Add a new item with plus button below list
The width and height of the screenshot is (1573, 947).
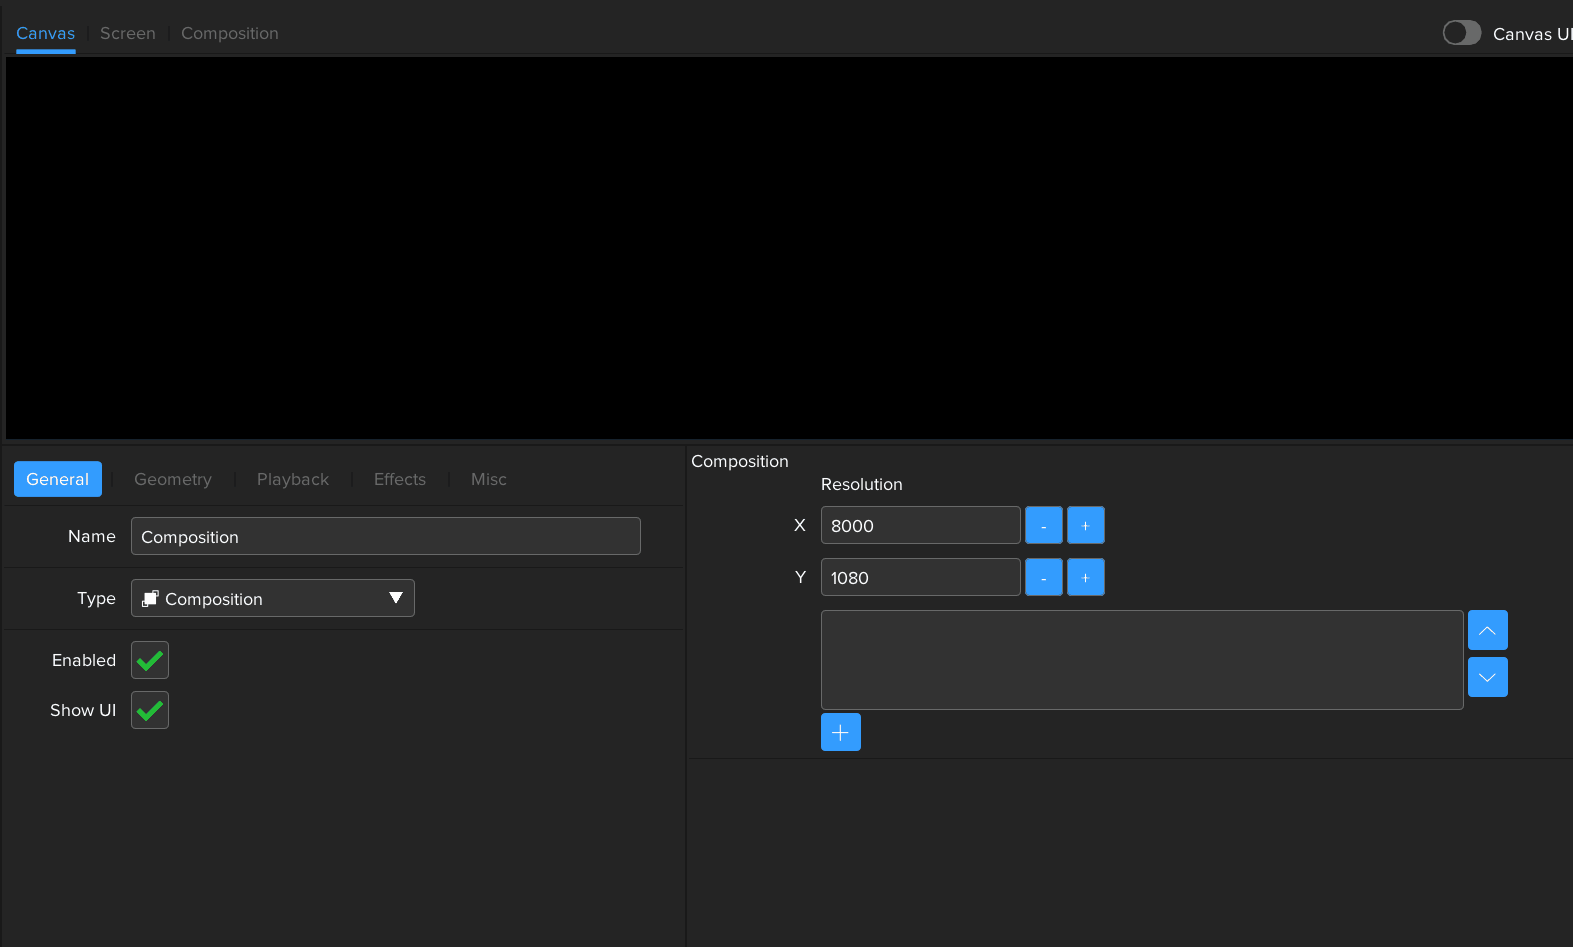(x=840, y=732)
